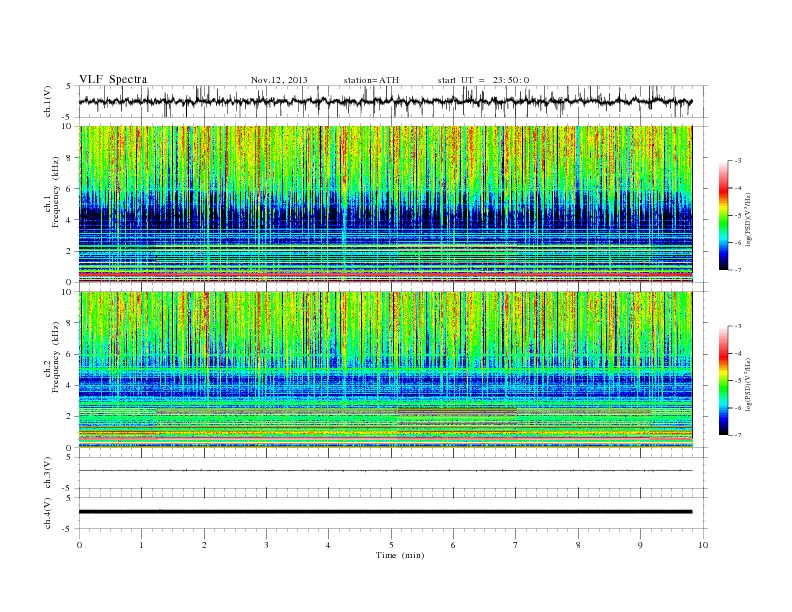Image resolution: width=792 pixels, height=612 pixels.
Task: Click the 'station=ATH' label
Action: tap(371, 80)
